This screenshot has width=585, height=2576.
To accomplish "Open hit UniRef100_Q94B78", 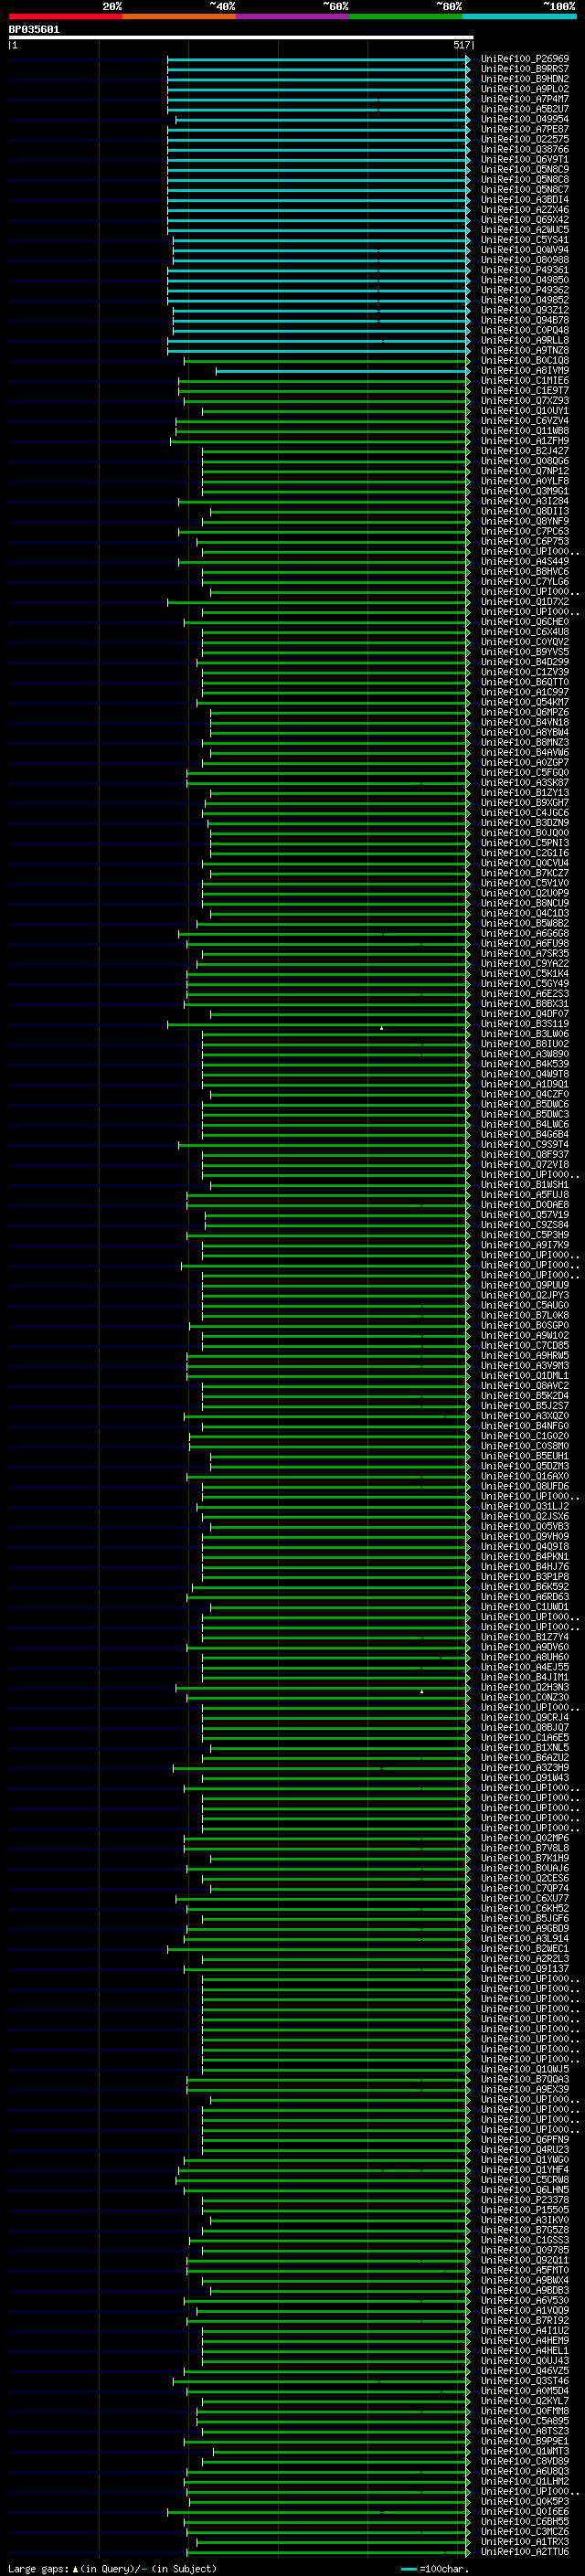I will [525, 320].
